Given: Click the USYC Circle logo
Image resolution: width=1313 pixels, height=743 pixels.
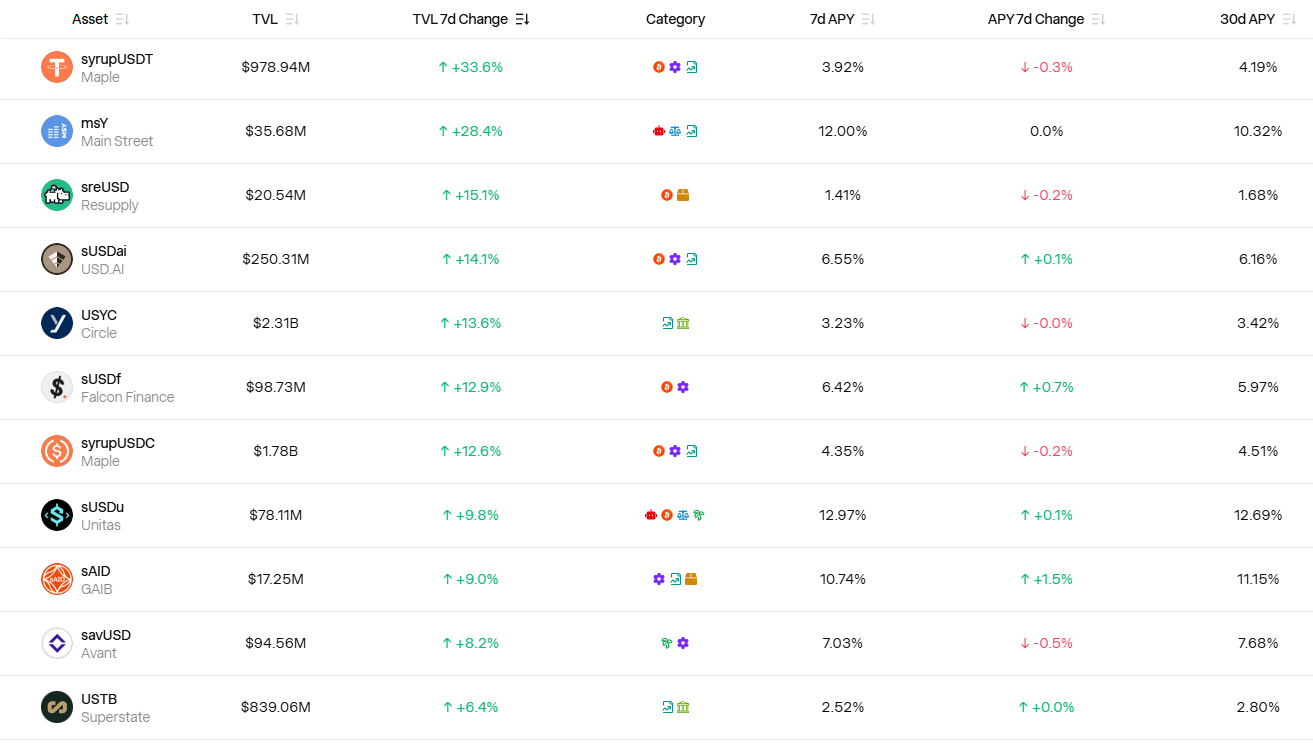Looking at the screenshot, I should click(57, 323).
